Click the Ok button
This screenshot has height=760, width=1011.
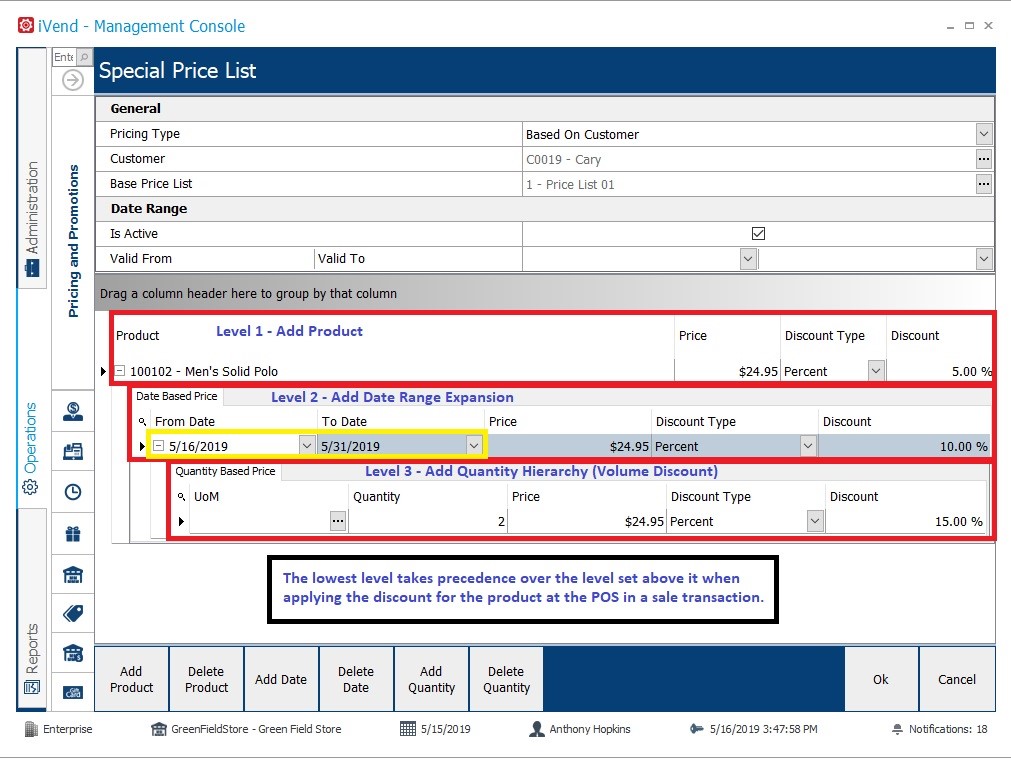(881, 679)
